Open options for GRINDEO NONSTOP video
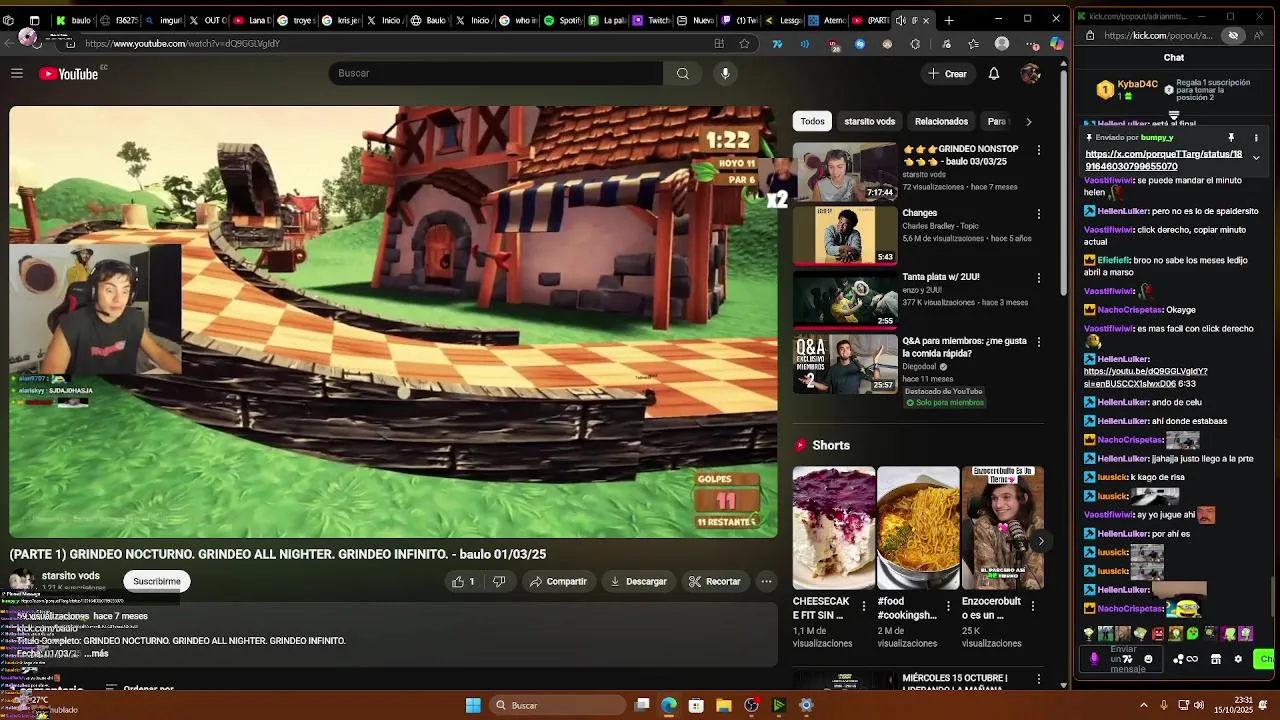Image resolution: width=1280 pixels, height=720 pixels. [1038, 150]
